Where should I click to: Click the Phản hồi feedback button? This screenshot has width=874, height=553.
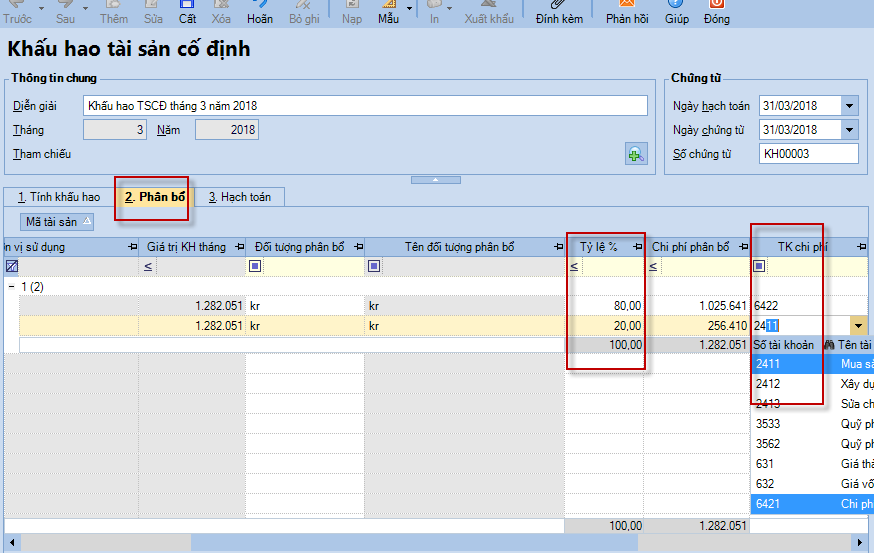(x=627, y=13)
